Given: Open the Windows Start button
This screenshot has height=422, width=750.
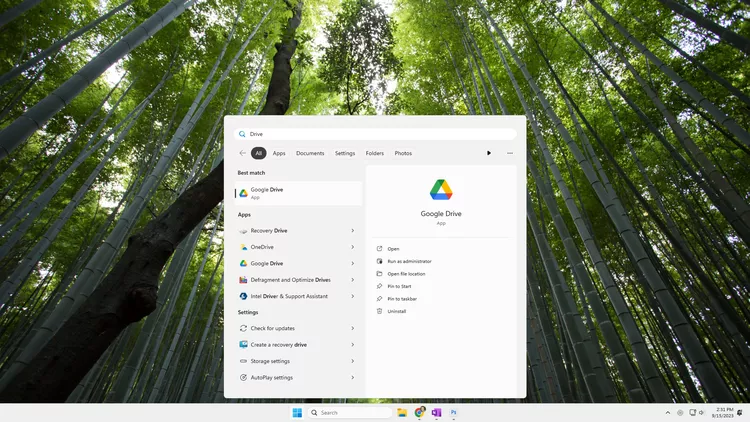Looking at the screenshot, I should pyautogui.click(x=297, y=412).
